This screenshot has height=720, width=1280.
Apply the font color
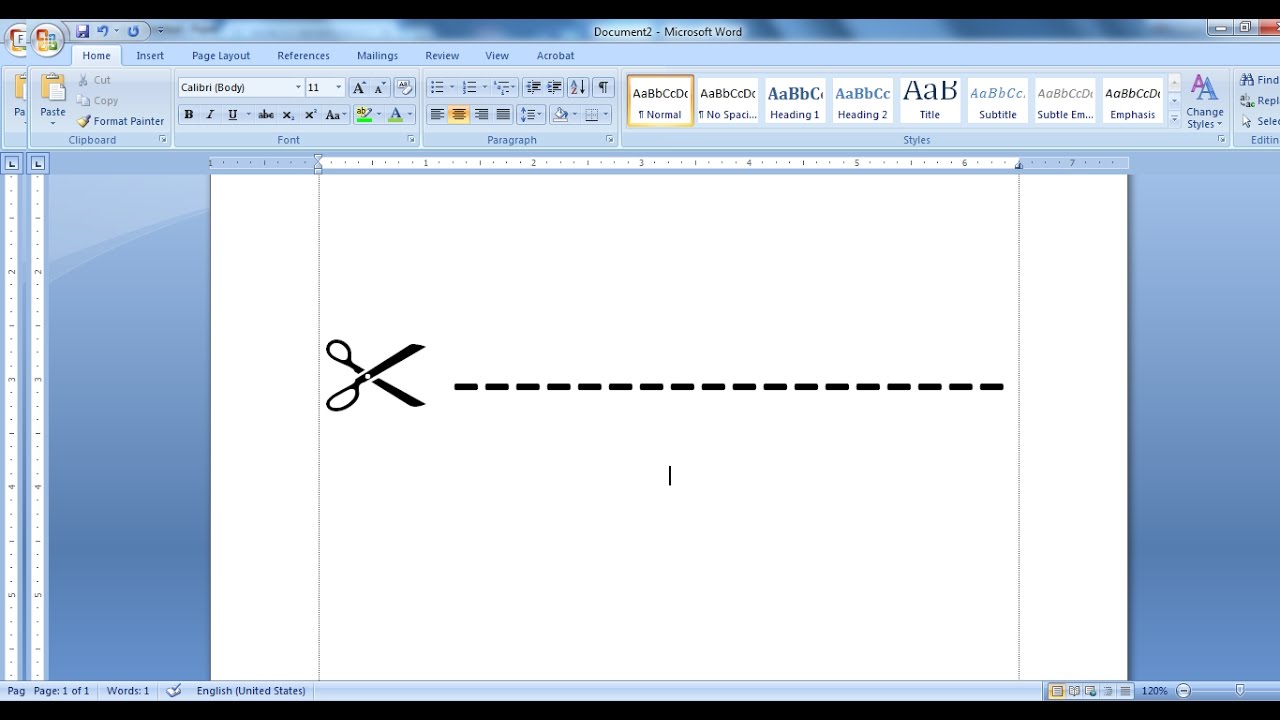click(396, 115)
